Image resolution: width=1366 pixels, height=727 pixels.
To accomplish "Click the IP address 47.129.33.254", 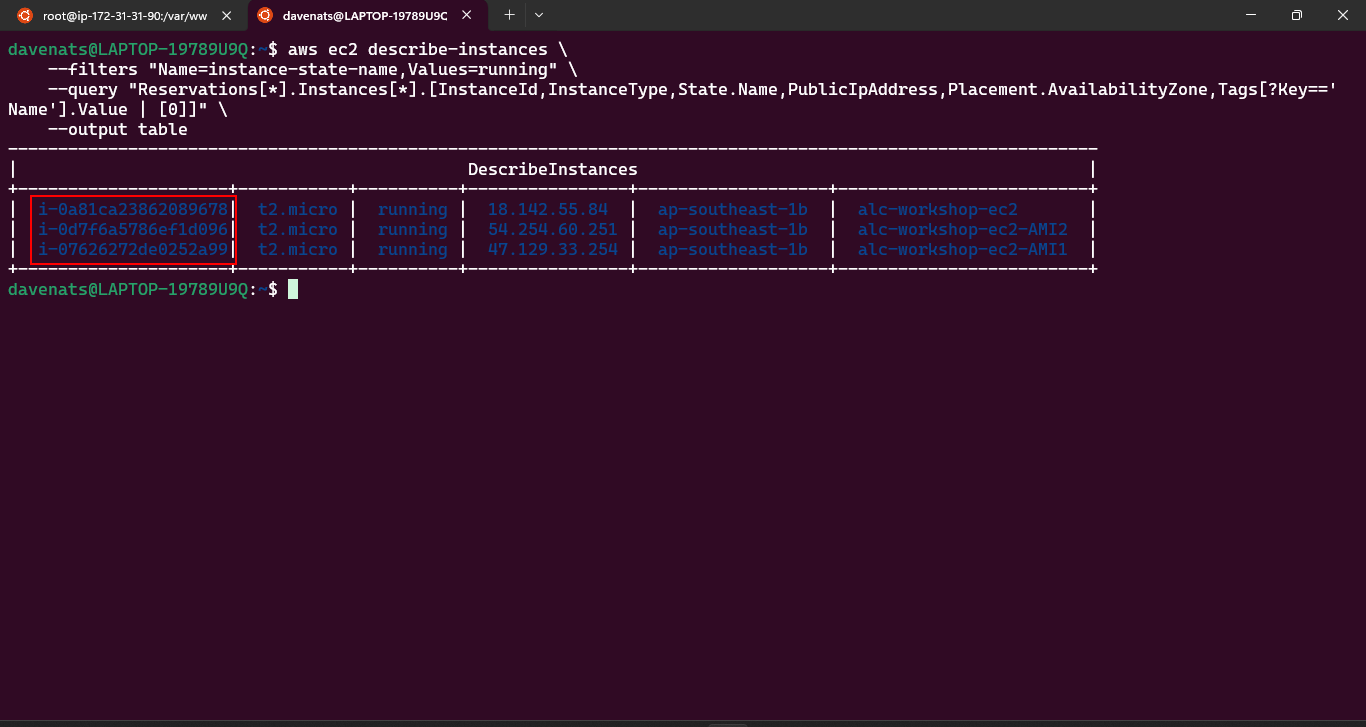I will click(552, 250).
